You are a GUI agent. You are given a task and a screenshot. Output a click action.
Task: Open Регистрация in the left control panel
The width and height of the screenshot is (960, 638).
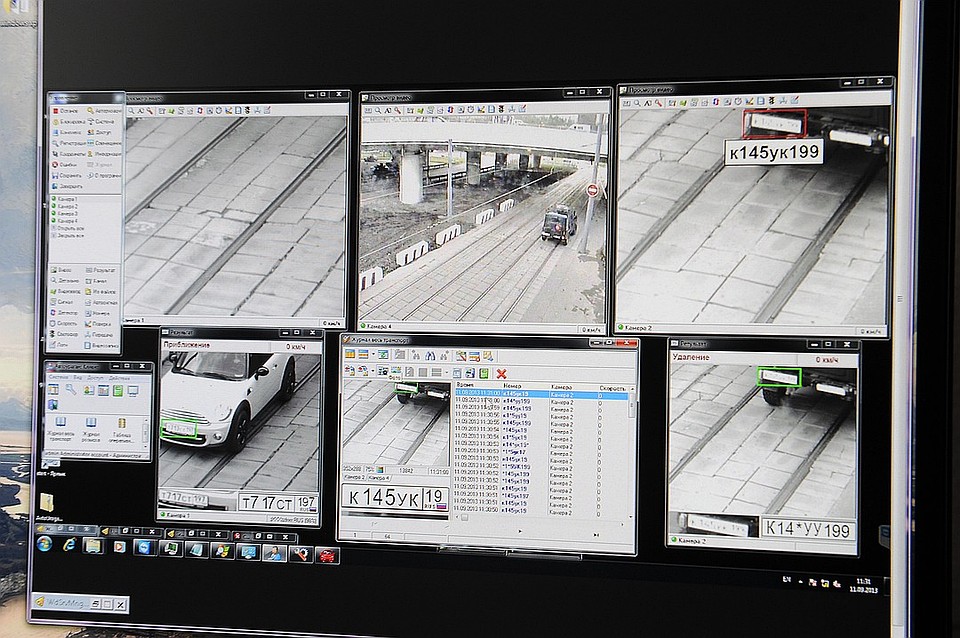pos(69,143)
